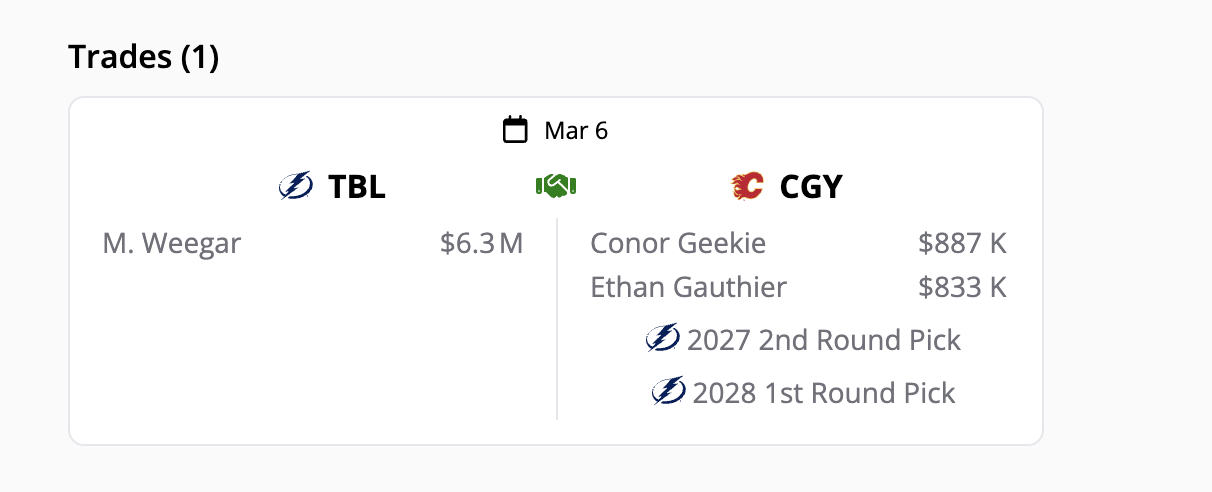Open Ethan Gauthier player name

click(689, 288)
